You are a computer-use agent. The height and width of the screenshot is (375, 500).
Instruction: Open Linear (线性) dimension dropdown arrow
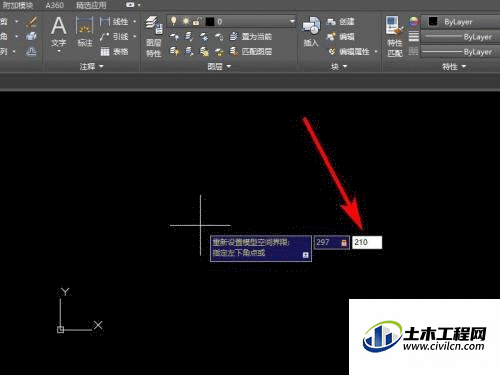[x=135, y=22]
